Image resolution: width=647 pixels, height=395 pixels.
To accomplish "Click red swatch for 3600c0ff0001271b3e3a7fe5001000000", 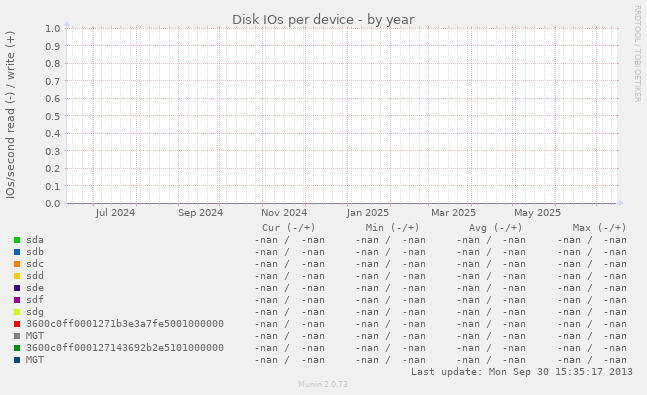I will (17, 324).
